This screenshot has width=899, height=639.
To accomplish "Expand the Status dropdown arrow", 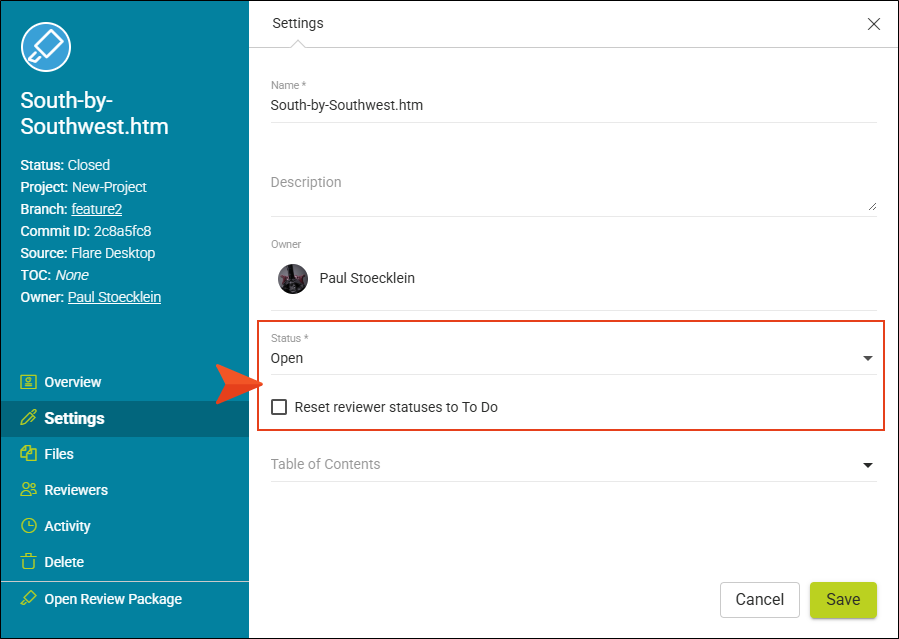I will [x=867, y=358].
